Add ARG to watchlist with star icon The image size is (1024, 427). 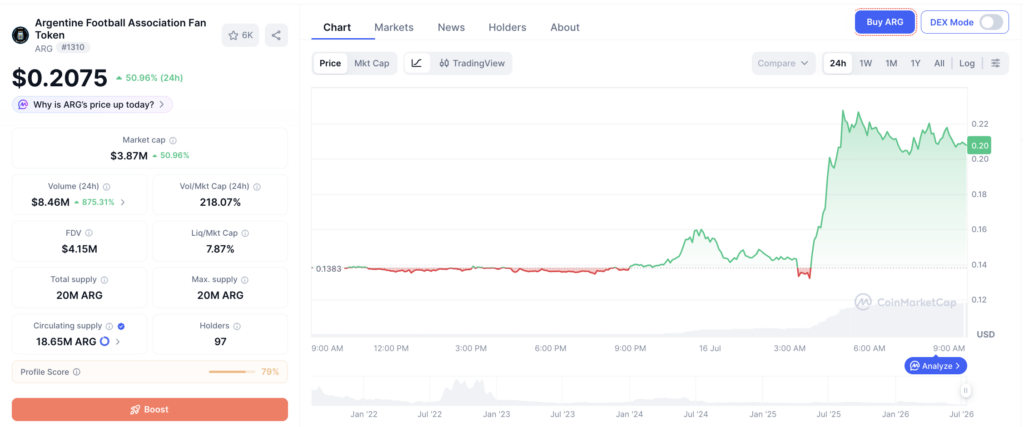pos(240,35)
